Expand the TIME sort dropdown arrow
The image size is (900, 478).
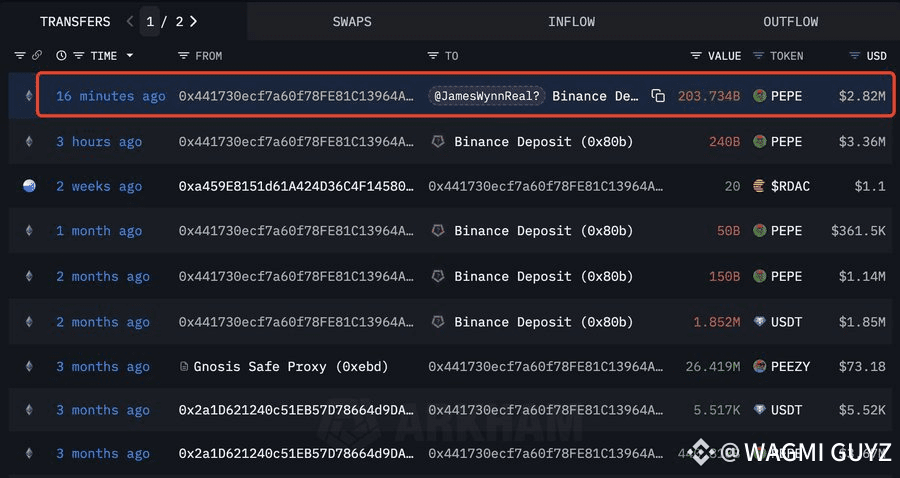tap(130, 56)
